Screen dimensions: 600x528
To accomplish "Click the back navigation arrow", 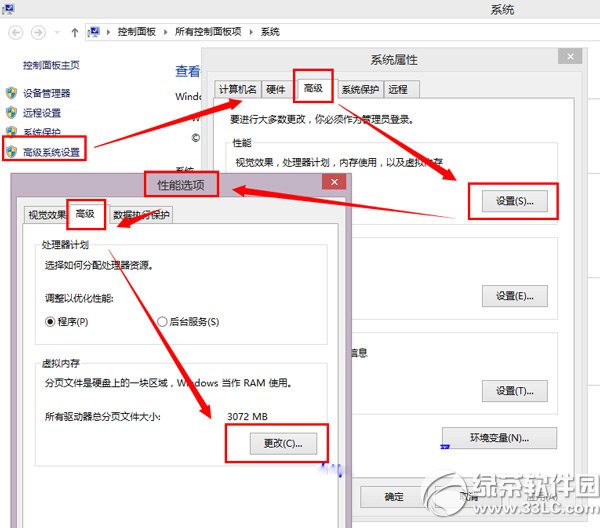I will [16, 33].
